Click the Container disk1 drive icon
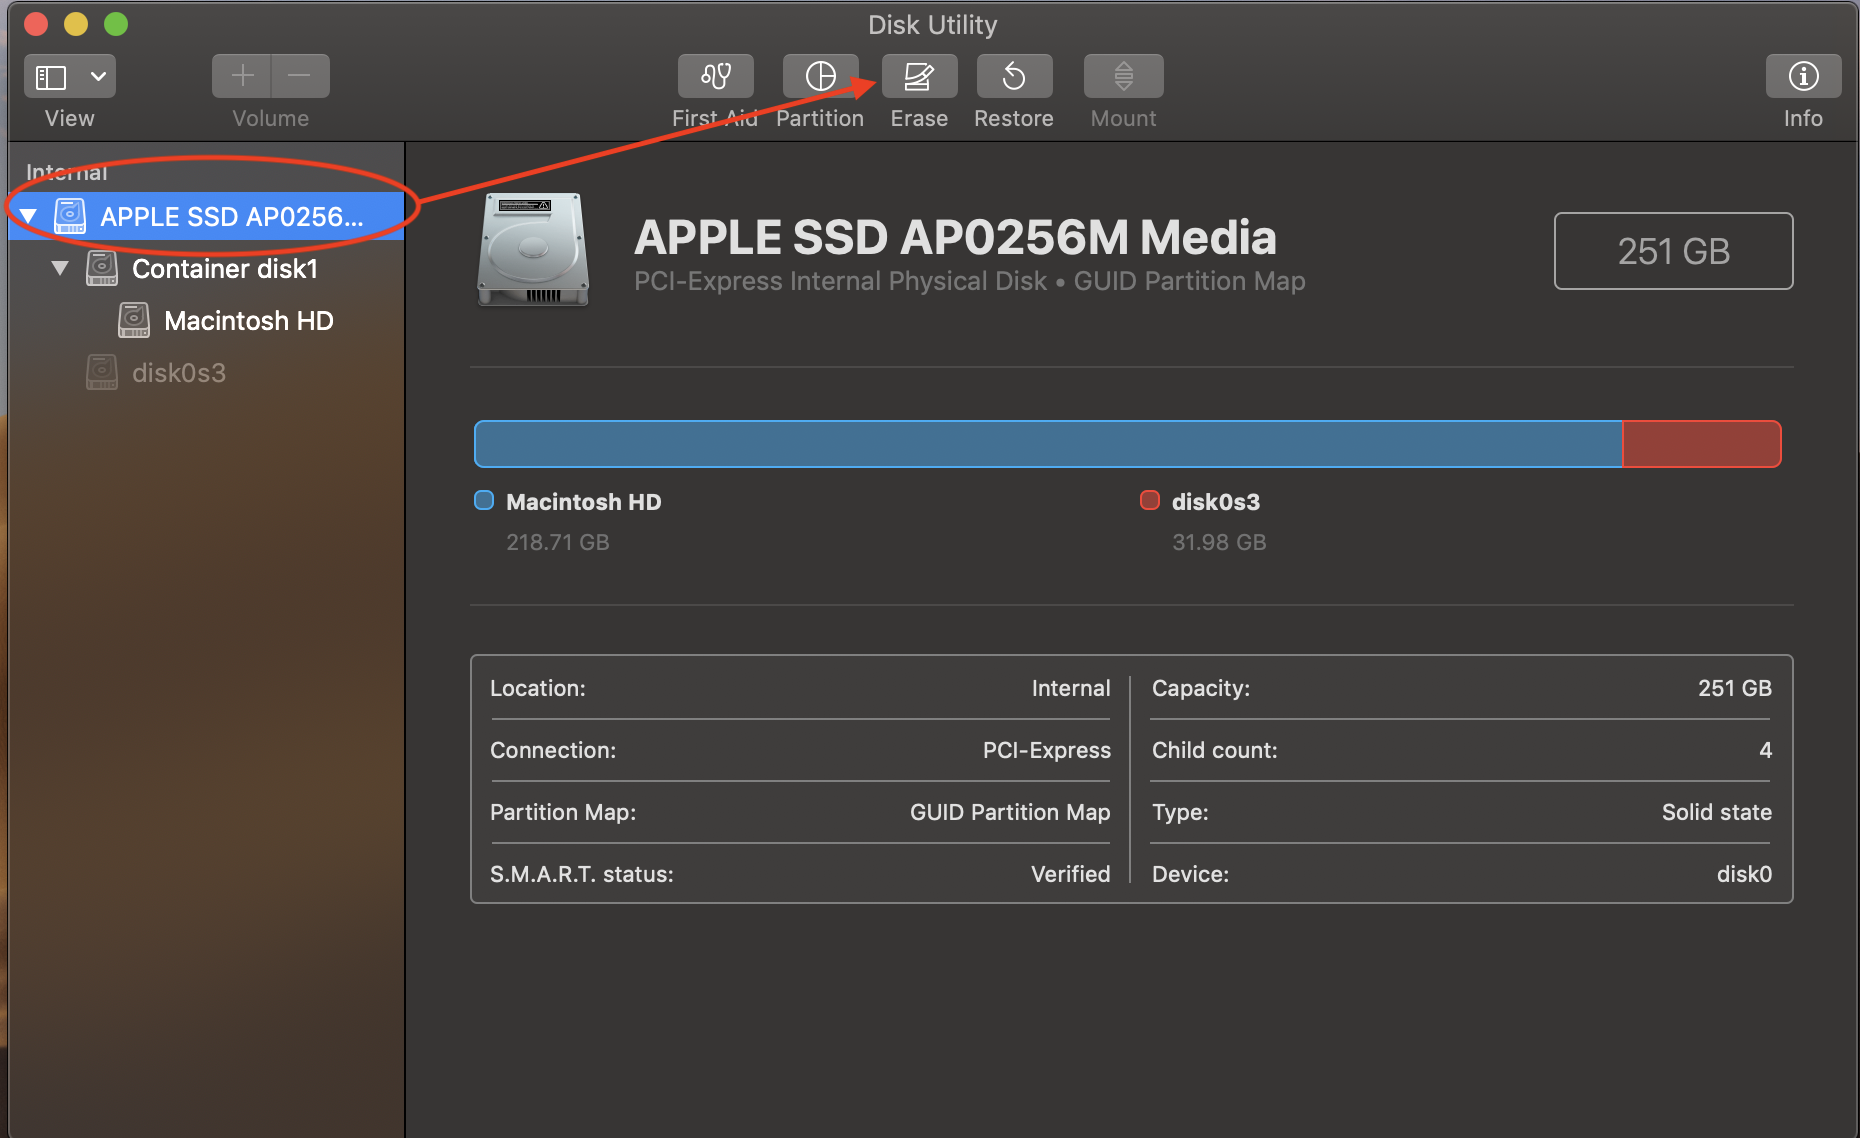1860x1138 pixels. (102, 268)
